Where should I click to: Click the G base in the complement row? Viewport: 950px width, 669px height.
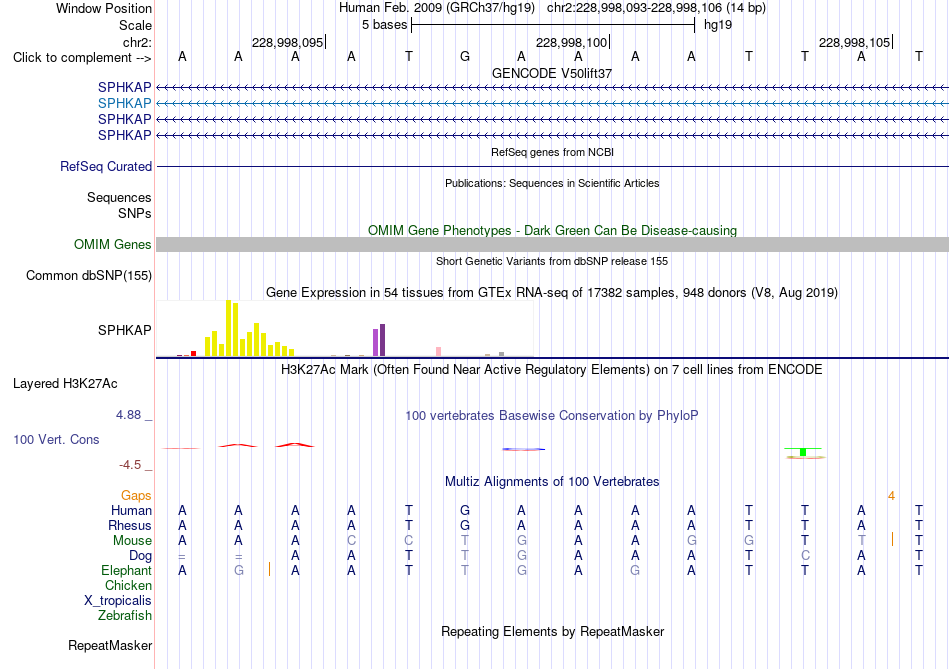[465, 56]
